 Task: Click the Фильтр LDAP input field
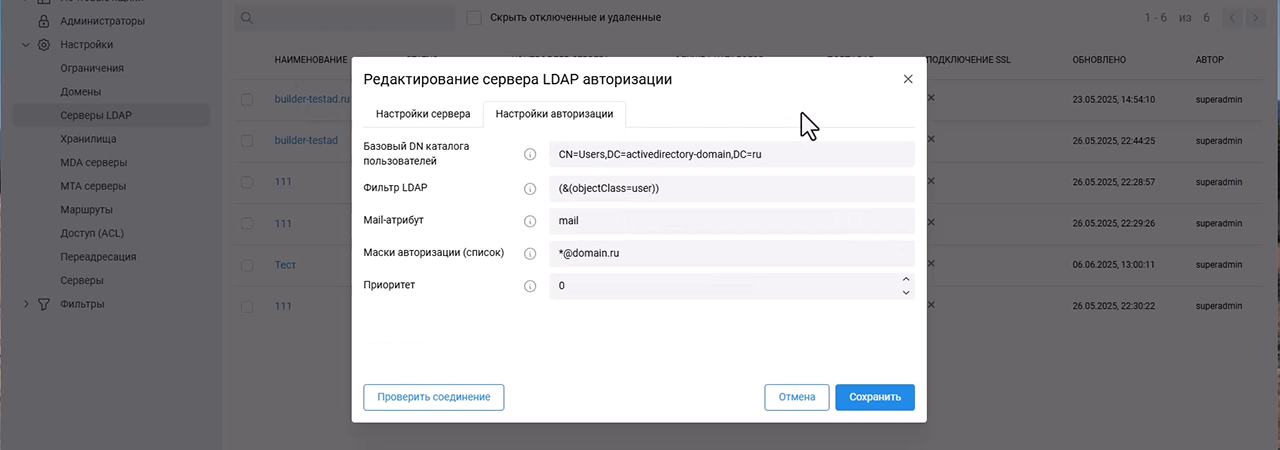point(731,188)
